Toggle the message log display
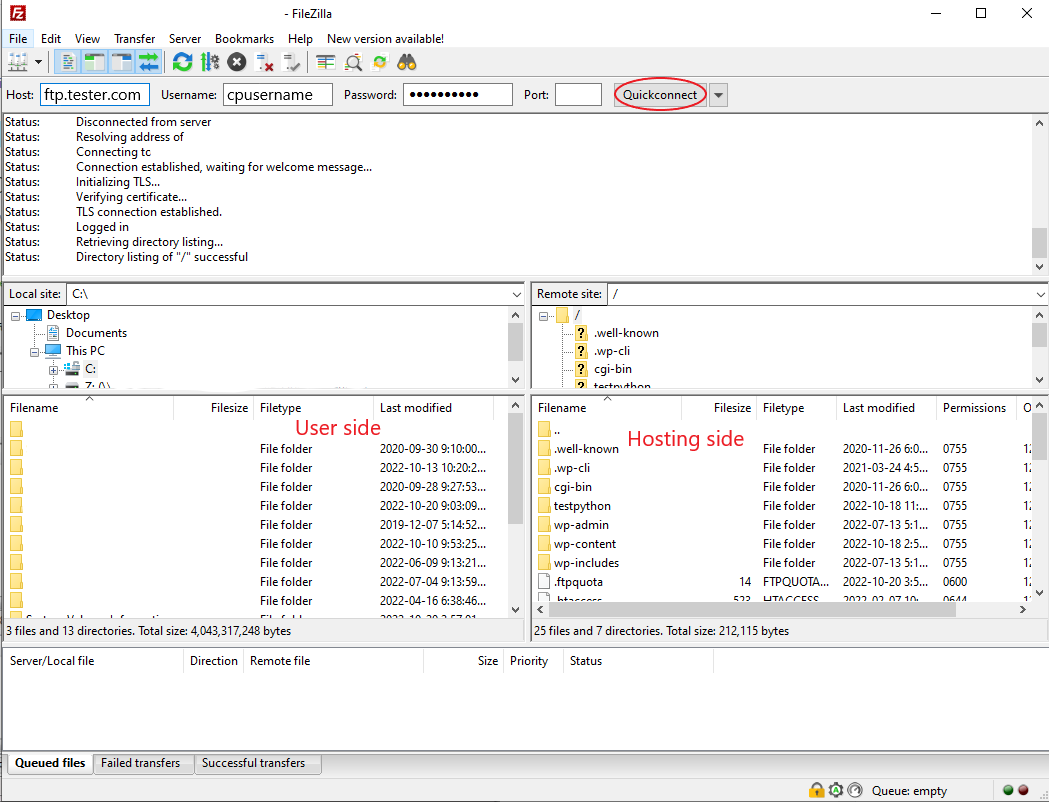 [67, 61]
